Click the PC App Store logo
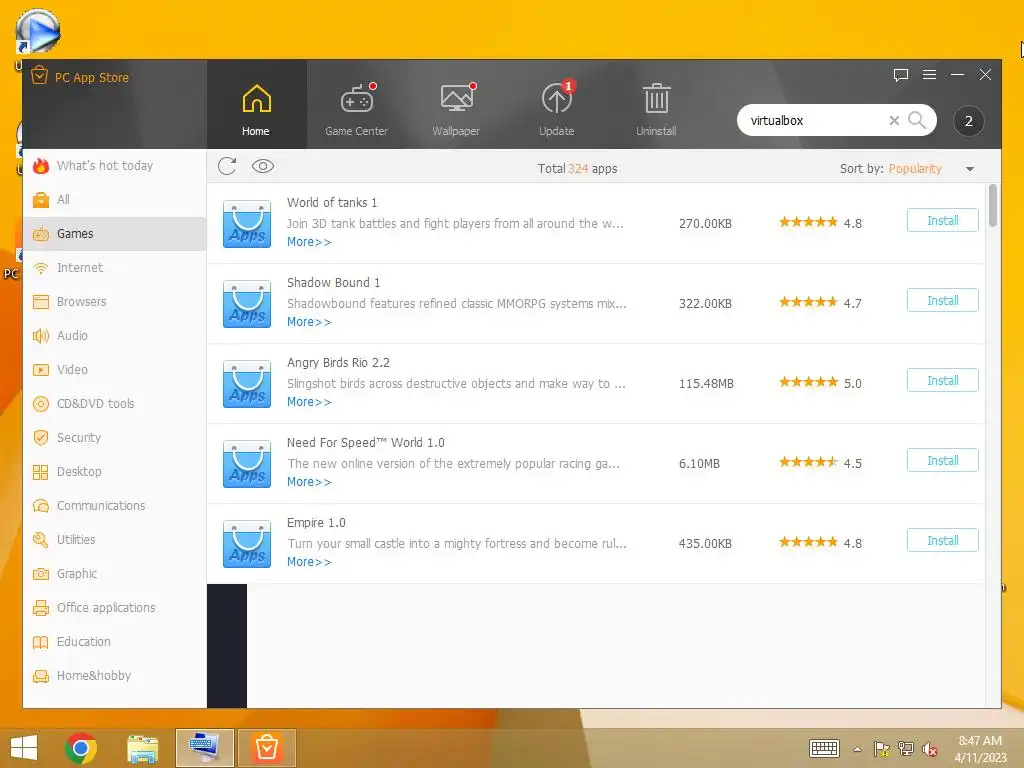Image resolution: width=1024 pixels, height=768 pixels. [39, 76]
